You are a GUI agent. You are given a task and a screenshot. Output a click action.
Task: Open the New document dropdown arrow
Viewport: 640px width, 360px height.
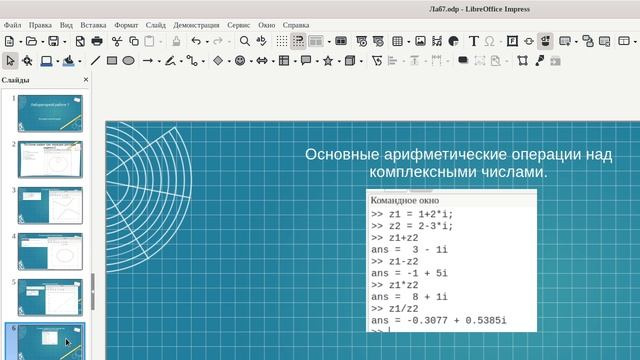click(x=20, y=42)
